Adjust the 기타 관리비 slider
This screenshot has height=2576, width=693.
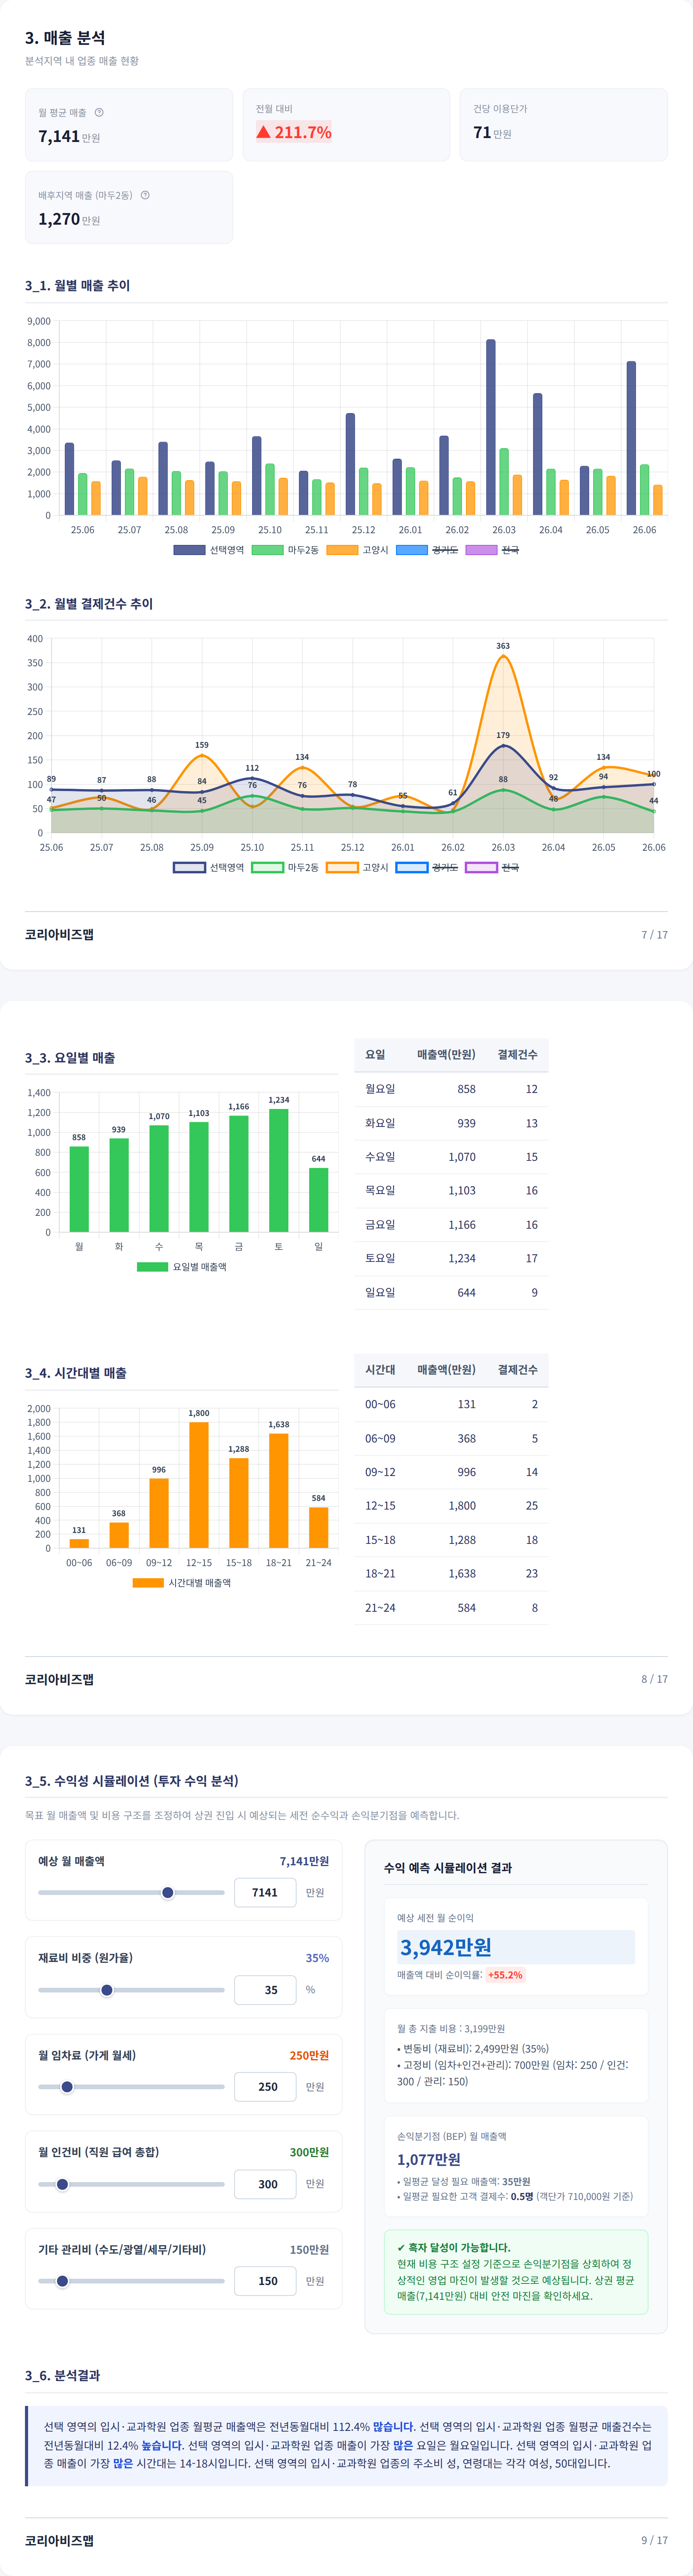point(131,2281)
